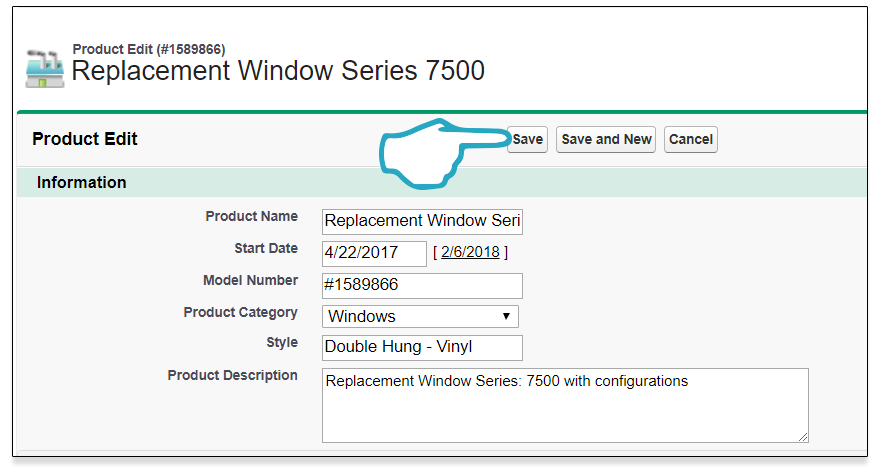Click the Product Category label

pos(240,312)
